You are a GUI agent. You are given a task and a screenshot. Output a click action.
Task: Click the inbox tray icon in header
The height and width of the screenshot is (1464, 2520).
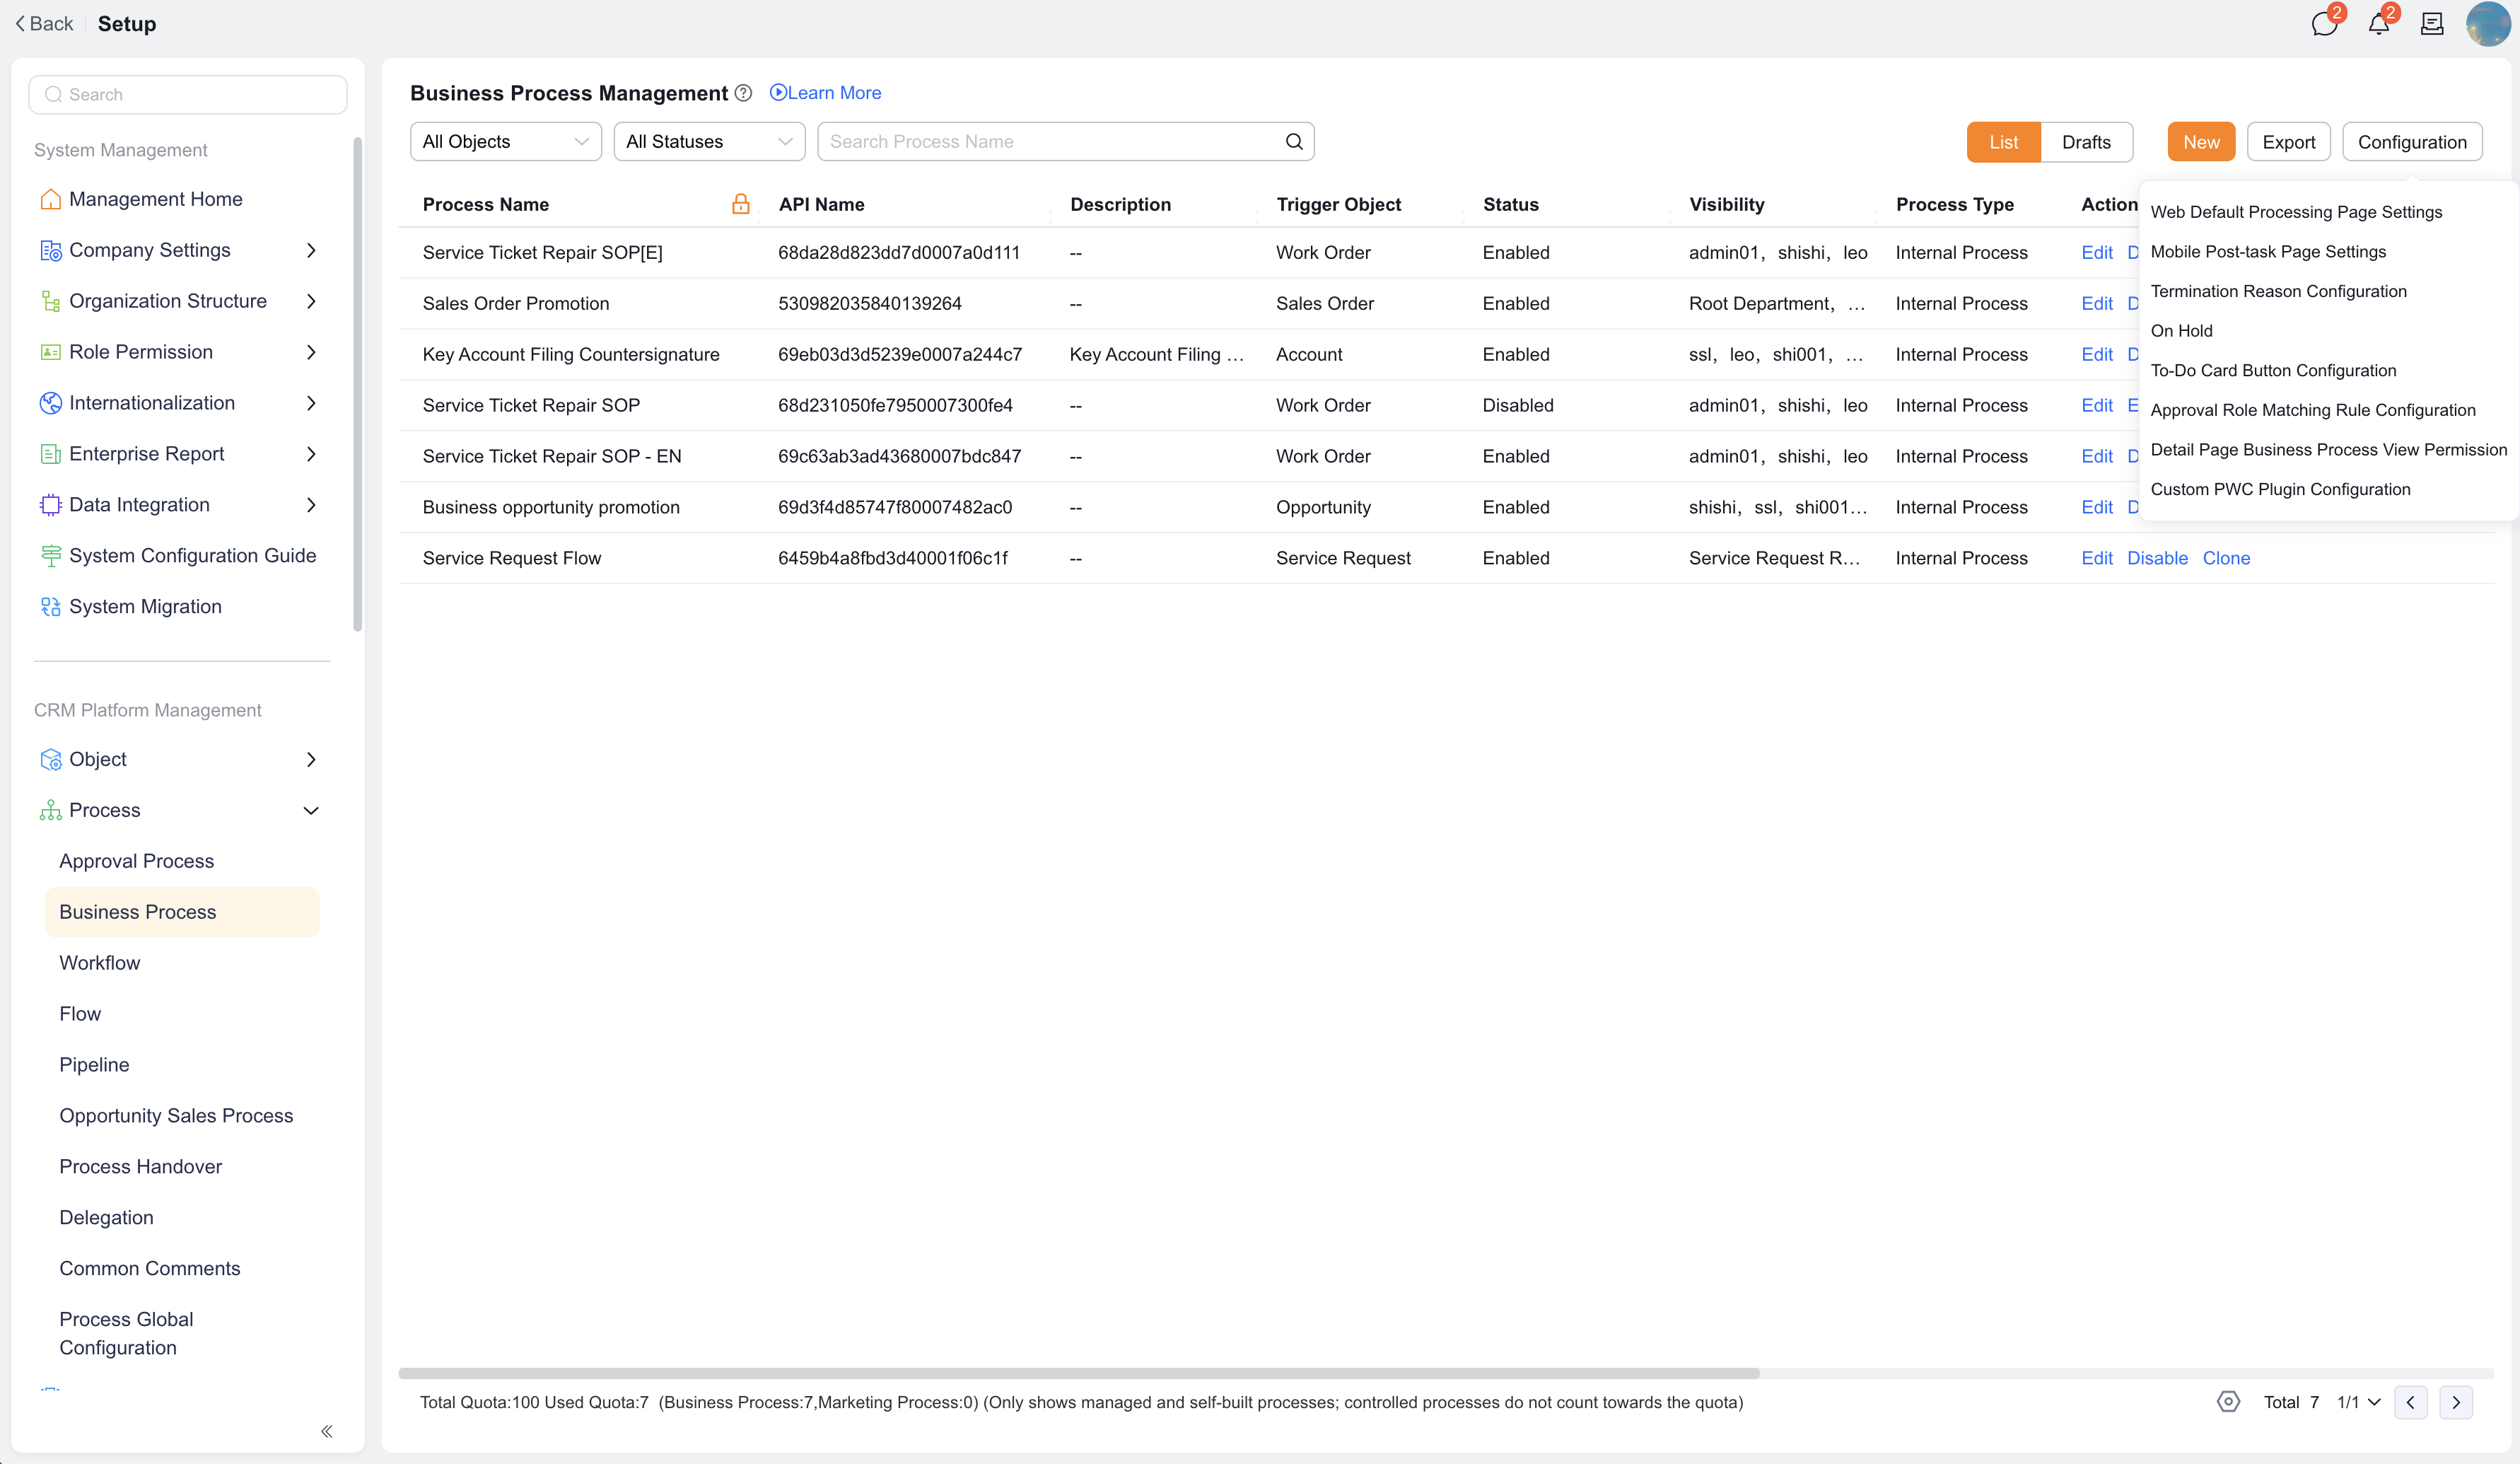tap(2432, 24)
